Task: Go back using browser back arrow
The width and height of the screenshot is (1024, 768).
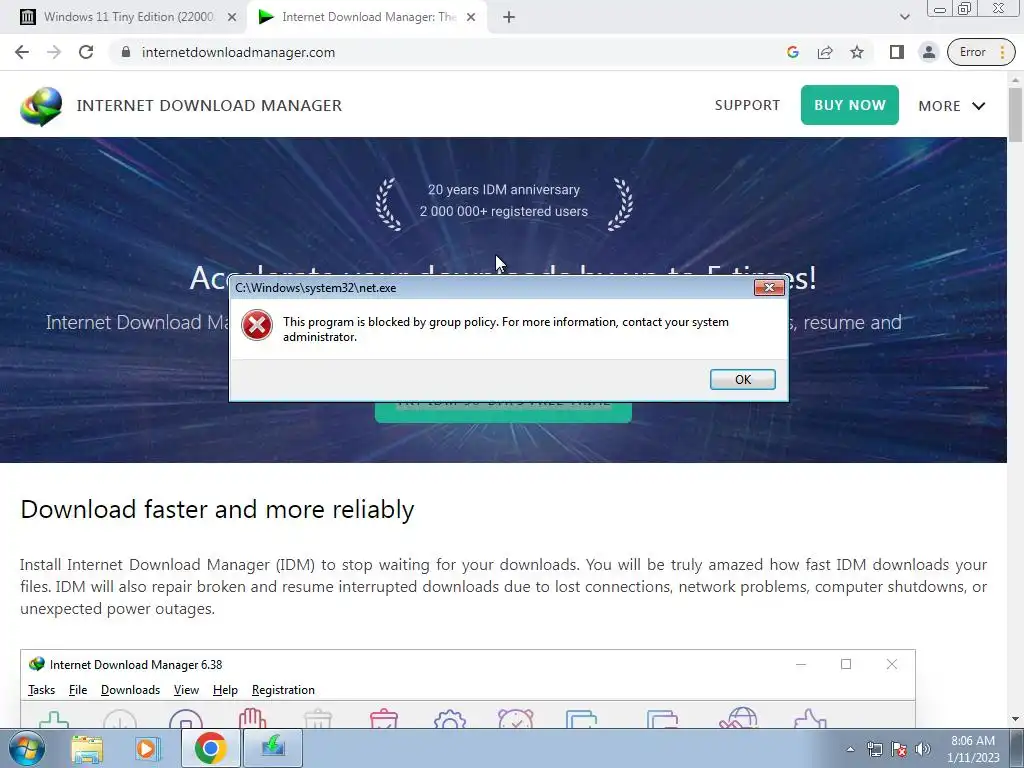Action: click(22, 52)
